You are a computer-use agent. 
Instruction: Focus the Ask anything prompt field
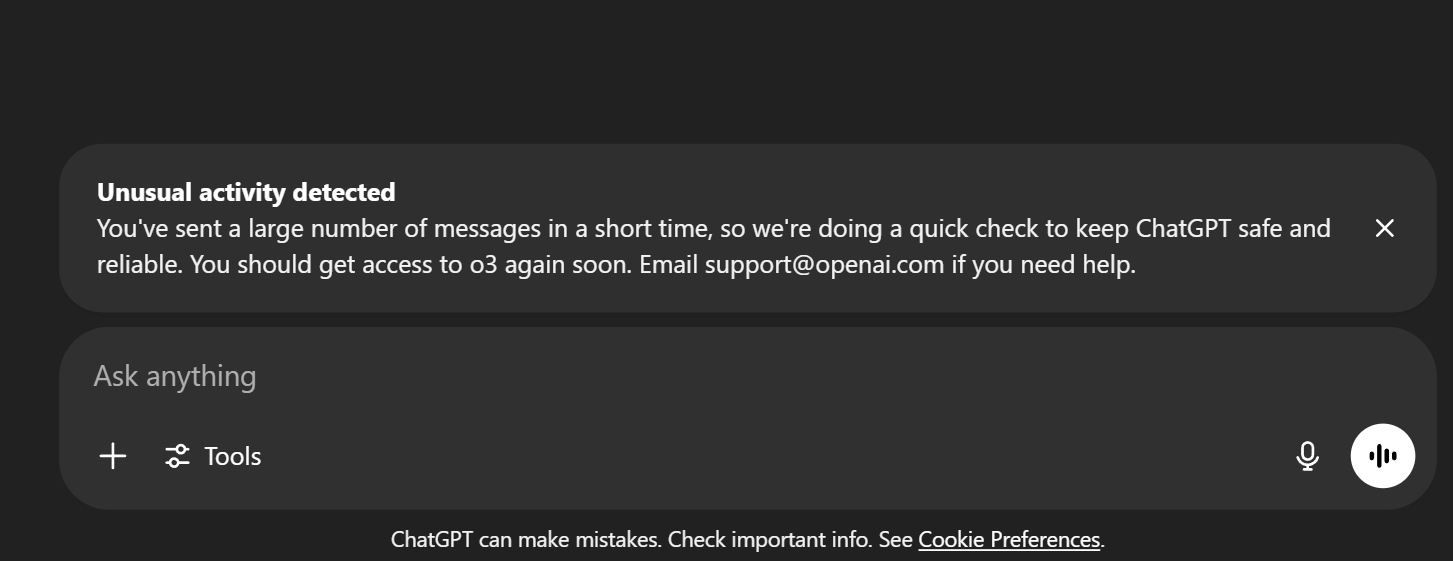tap(747, 376)
